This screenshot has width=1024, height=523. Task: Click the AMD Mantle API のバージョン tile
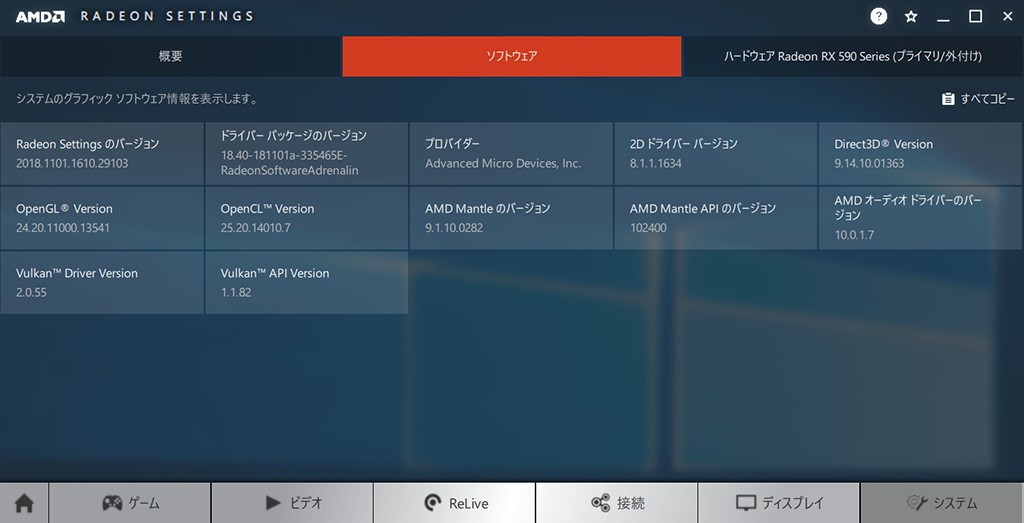tap(716, 218)
